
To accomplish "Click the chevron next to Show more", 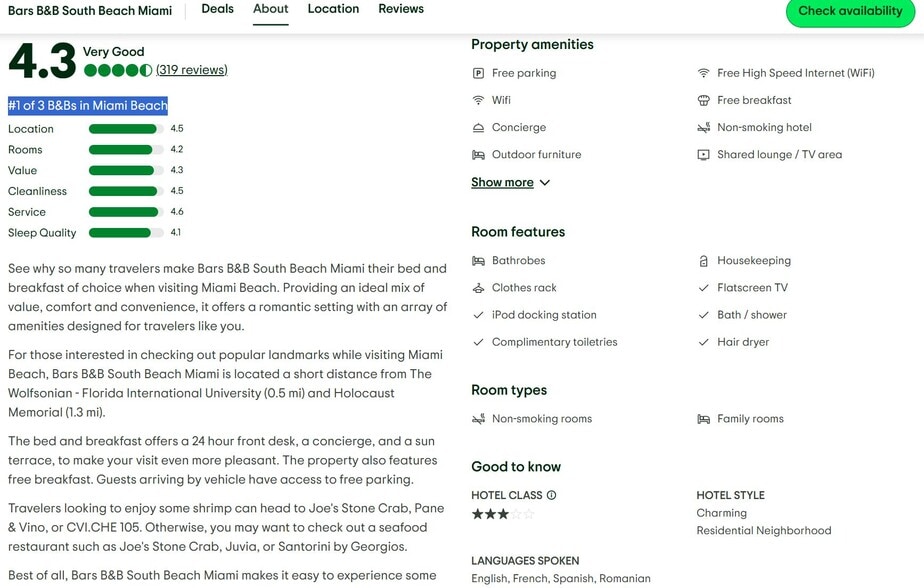I will pos(544,183).
